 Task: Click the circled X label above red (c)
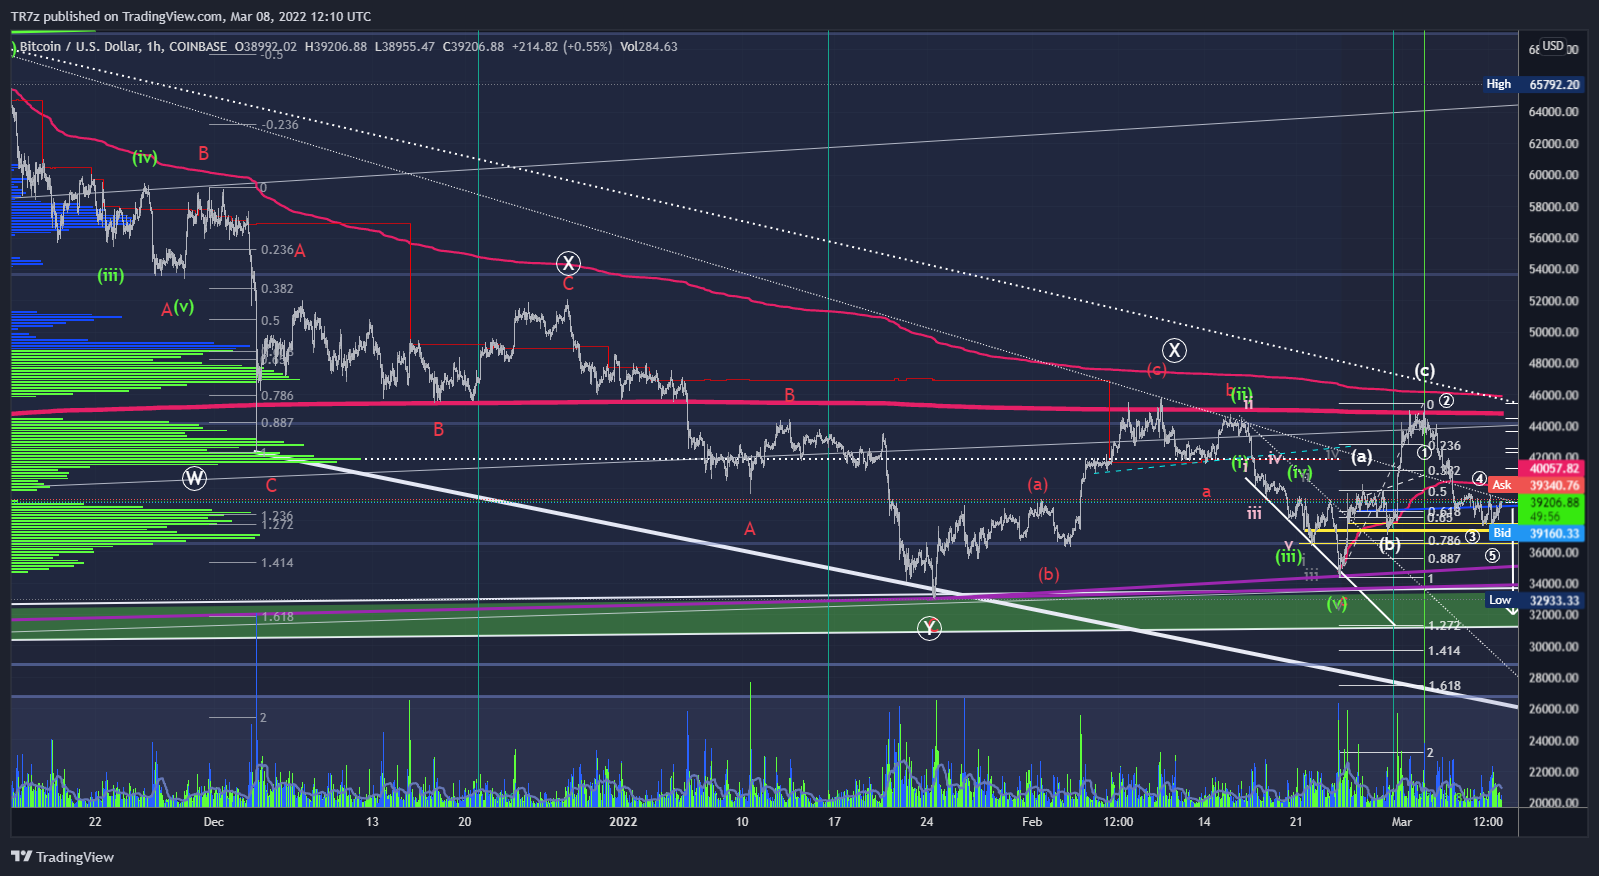tap(1174, 350)
